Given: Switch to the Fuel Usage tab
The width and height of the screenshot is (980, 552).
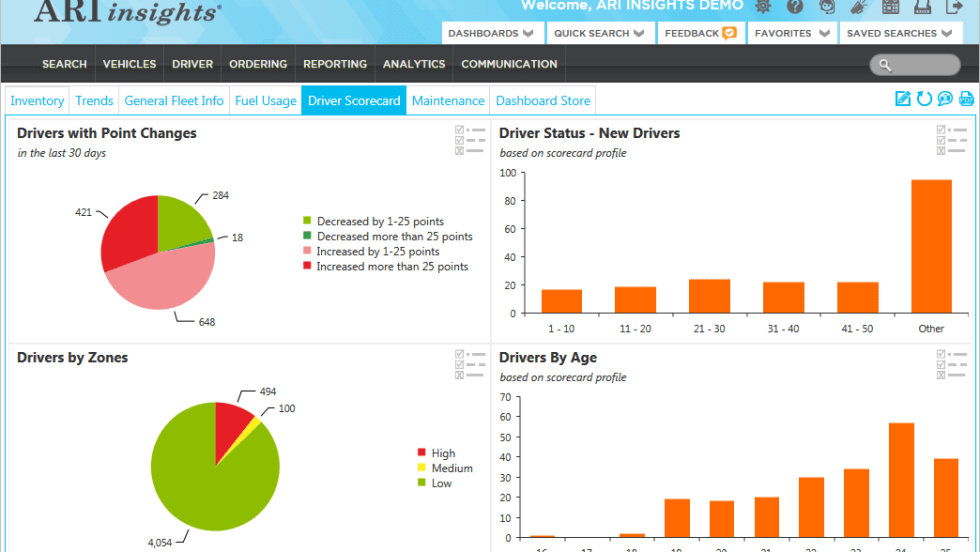Looking at the screenshot, I should tap(265, 101).
